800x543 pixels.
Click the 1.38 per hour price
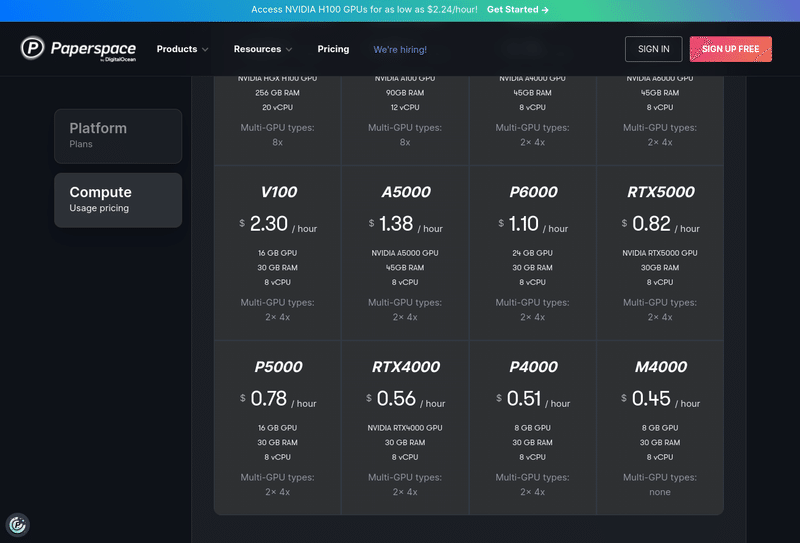[x=406, y=224]
